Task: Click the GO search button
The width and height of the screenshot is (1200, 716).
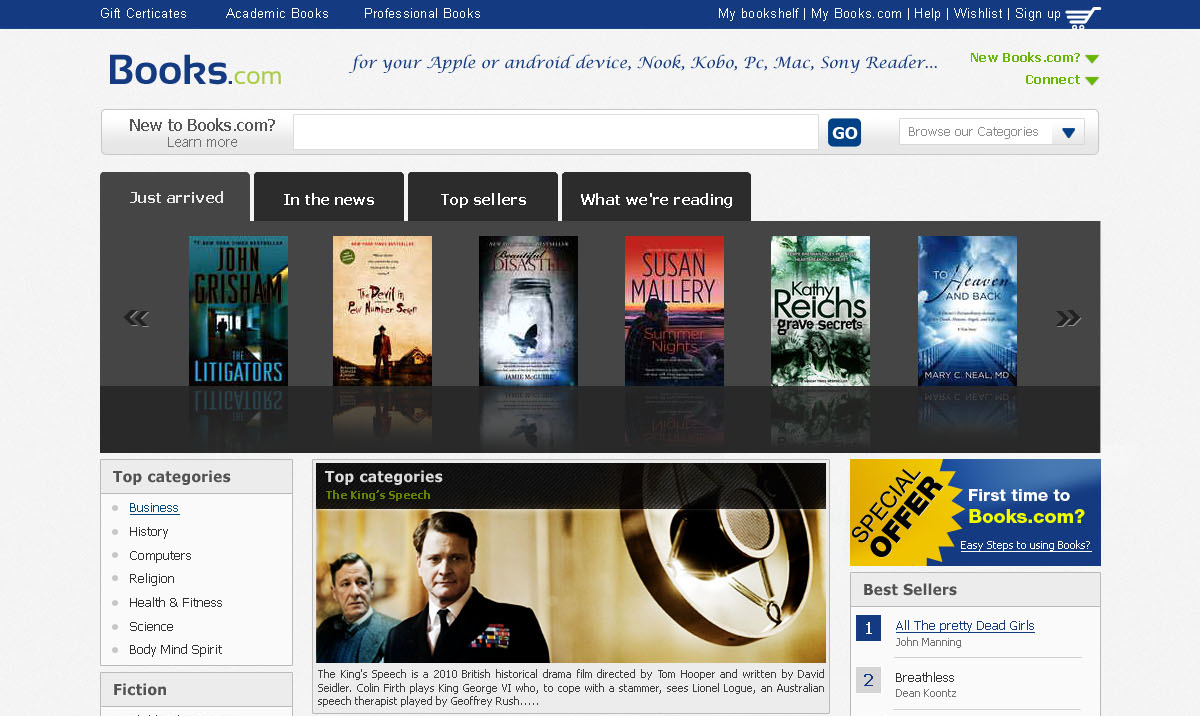Action: point(844,132)
